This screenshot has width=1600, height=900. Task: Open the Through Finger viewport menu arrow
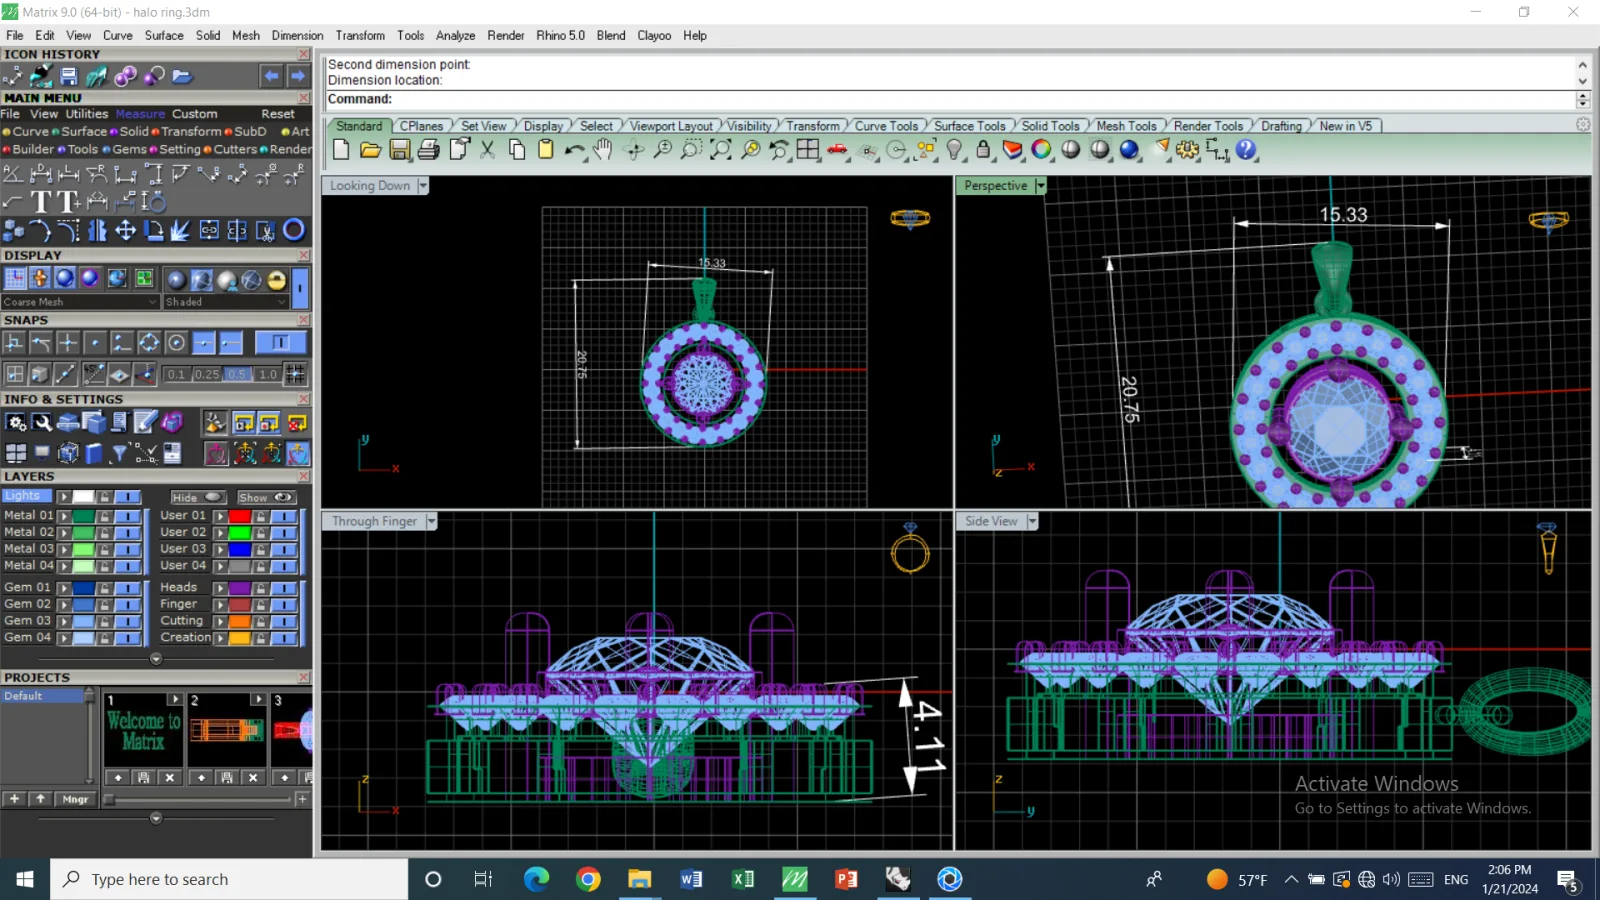(432, 521)
